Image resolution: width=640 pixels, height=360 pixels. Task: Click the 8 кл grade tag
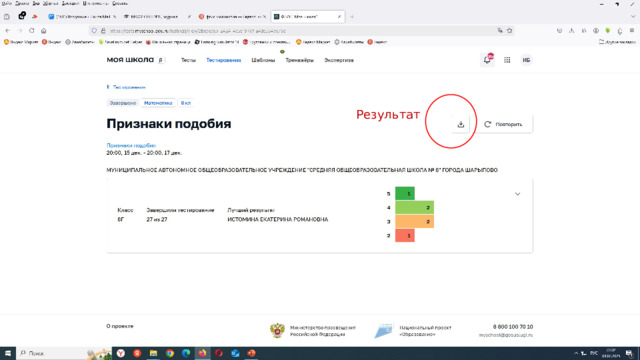(x=186, y=103)
